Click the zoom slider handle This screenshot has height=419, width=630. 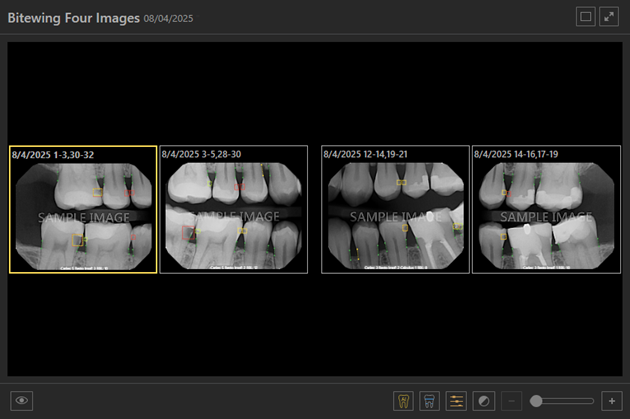tap(537, 400)
